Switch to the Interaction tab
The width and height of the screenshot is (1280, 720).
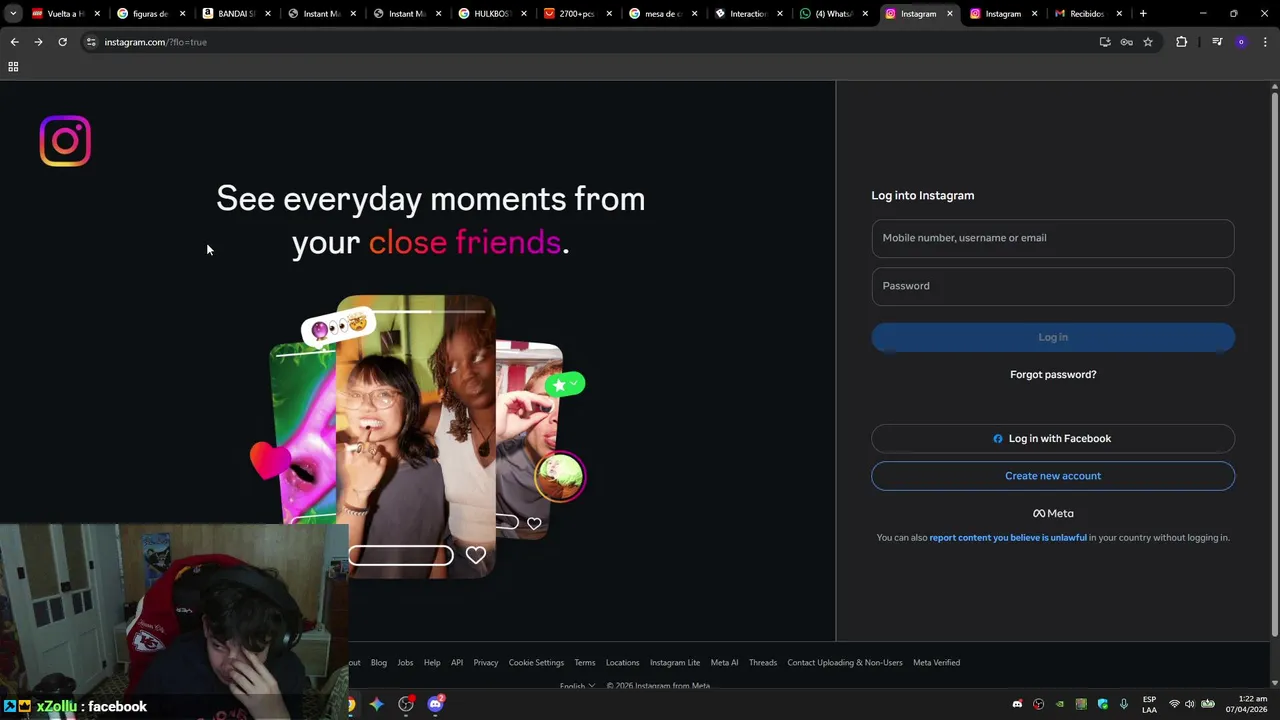tap(748, 14)
